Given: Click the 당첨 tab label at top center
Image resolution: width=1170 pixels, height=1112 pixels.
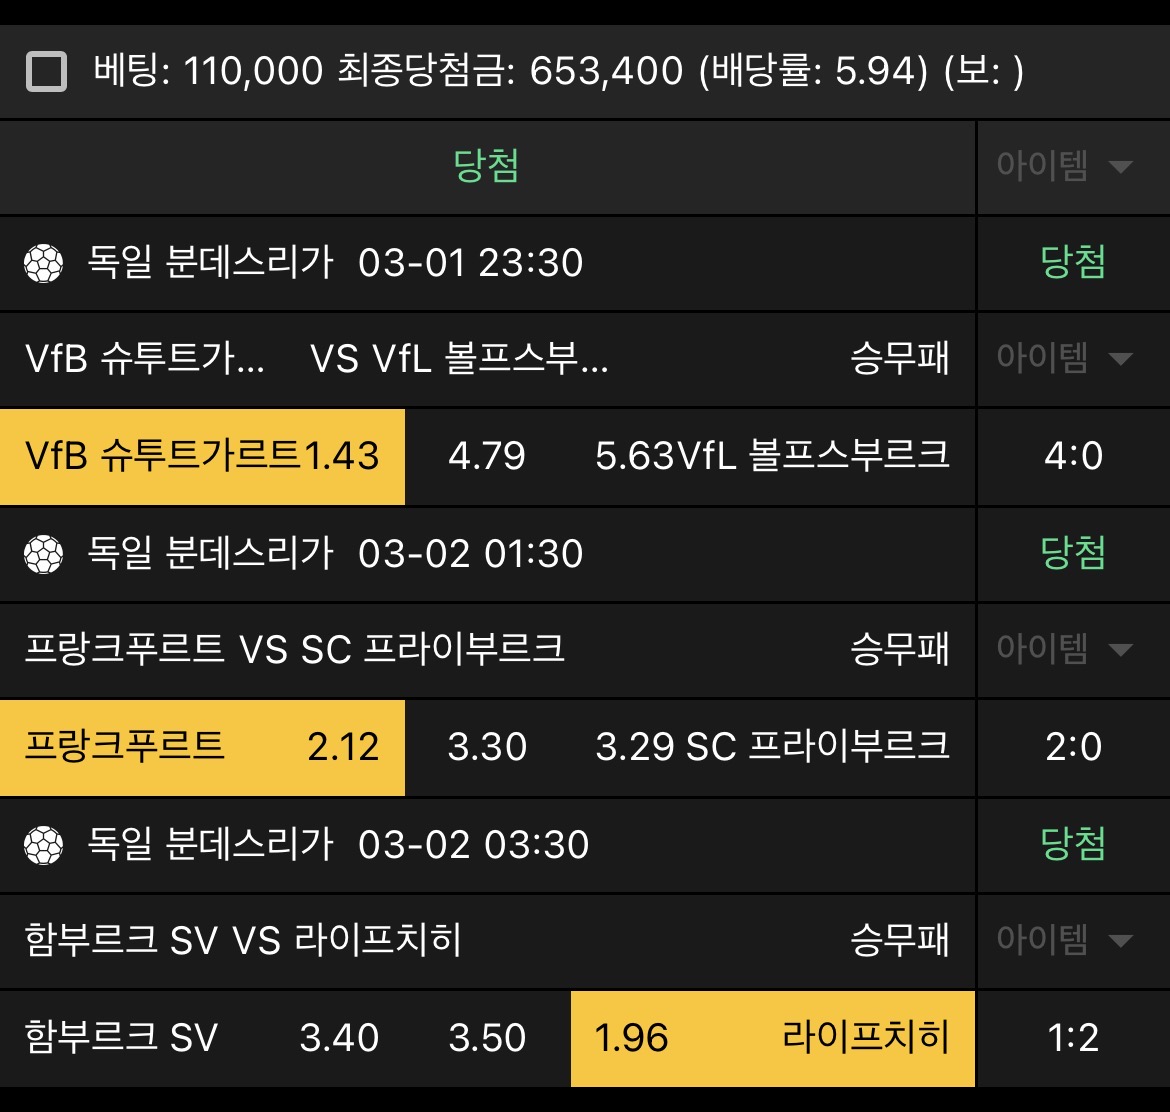Looking at the screenshot, I should (487, 166).
